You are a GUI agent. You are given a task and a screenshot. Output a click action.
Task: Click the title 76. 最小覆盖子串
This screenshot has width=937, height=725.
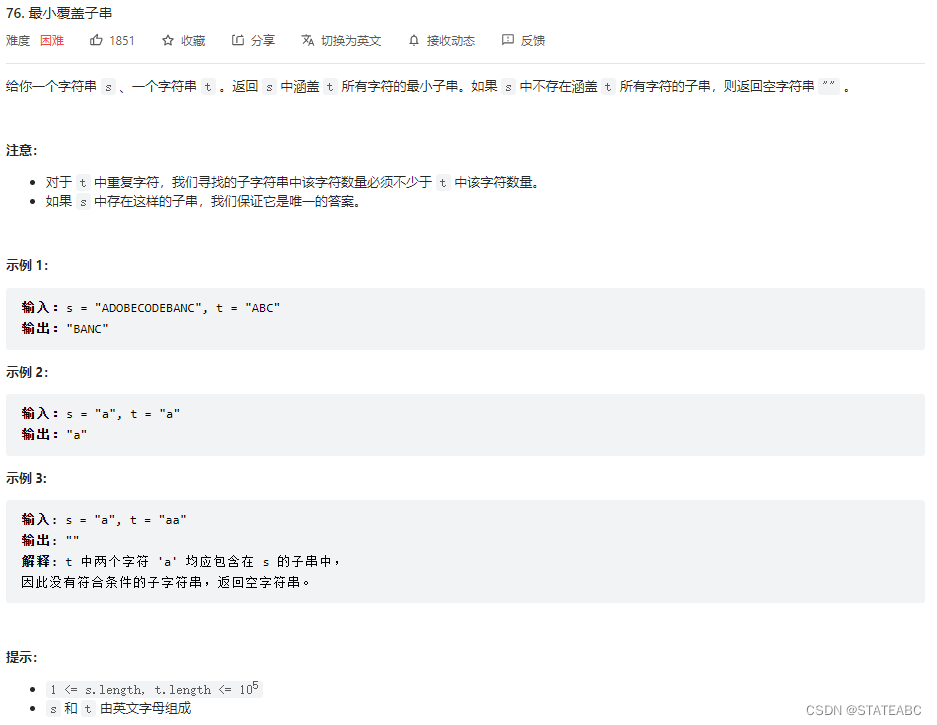pyautogui.click(x=59, y=13)
